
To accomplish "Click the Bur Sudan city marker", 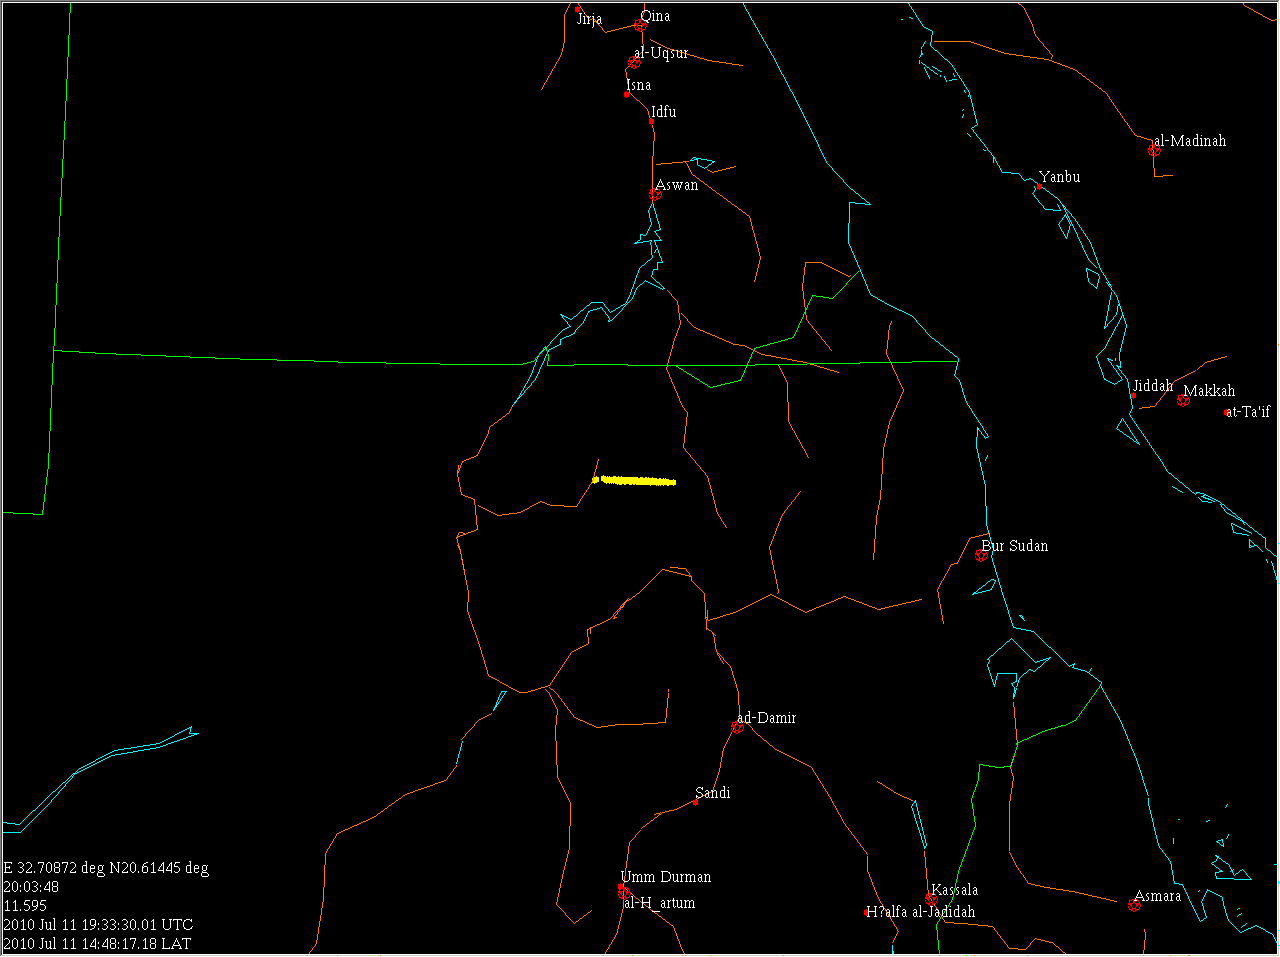I will click(x=981, y=555).
